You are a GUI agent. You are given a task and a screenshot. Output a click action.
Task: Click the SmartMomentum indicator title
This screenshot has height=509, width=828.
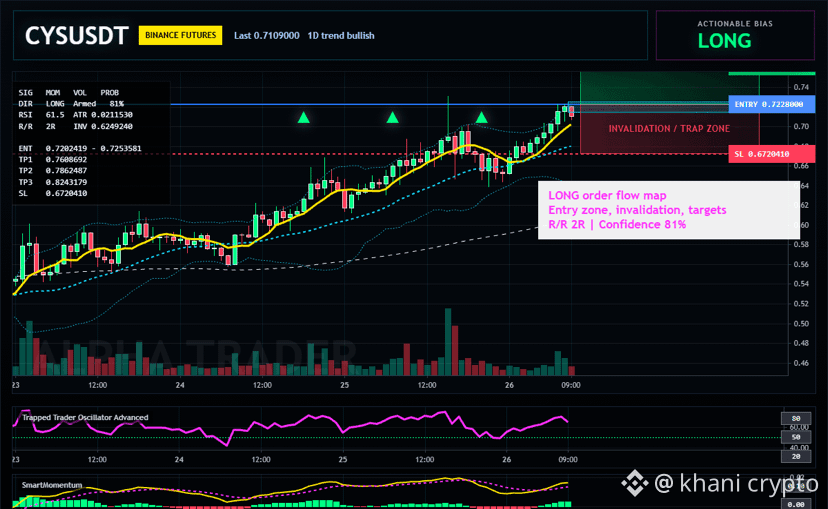52,485
